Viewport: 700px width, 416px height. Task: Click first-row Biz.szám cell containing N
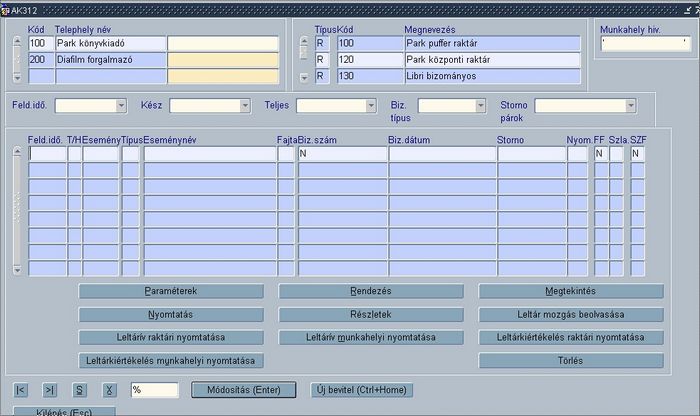coord(342,154)
